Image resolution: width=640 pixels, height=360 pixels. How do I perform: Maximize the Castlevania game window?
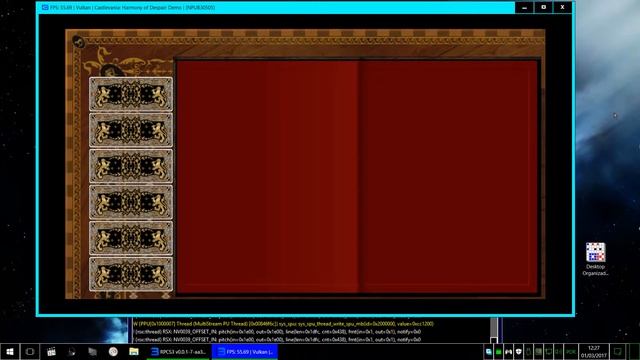click(x=544, y=7)
